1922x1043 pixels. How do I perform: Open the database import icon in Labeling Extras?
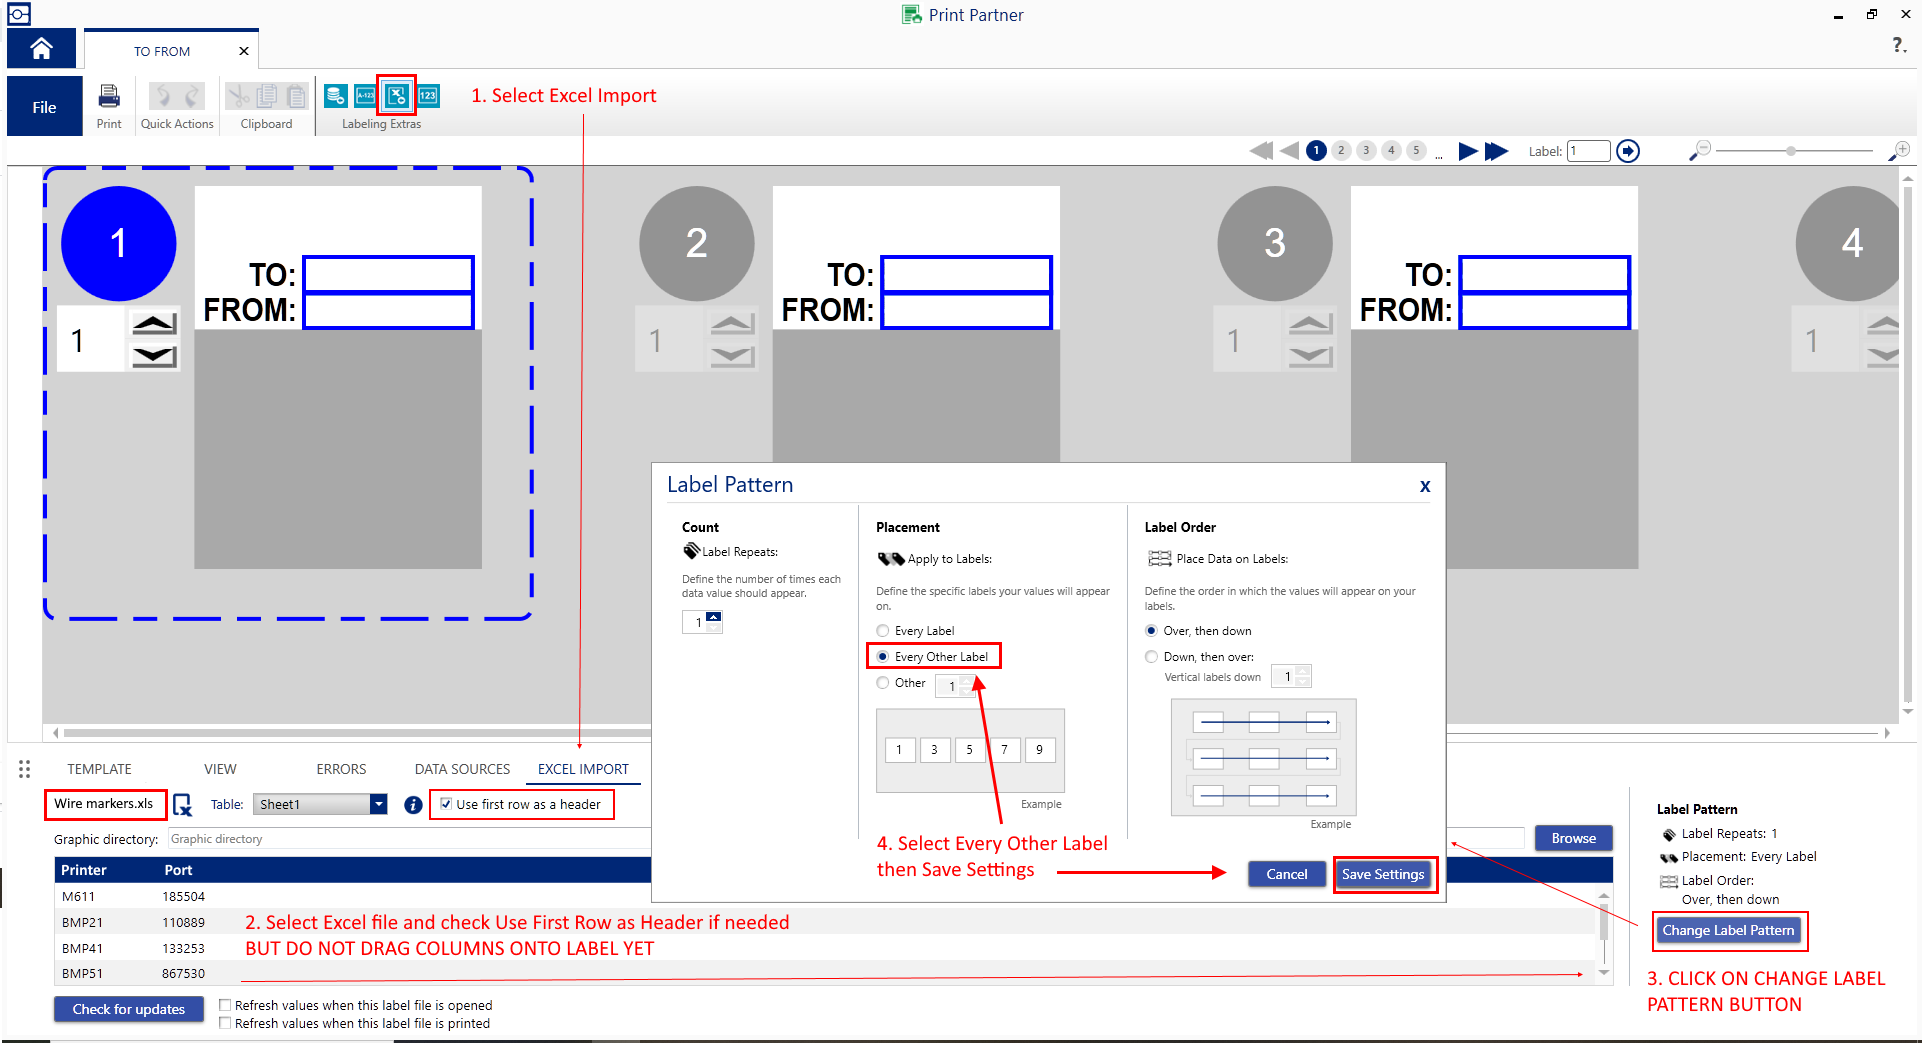click(336, 96)
